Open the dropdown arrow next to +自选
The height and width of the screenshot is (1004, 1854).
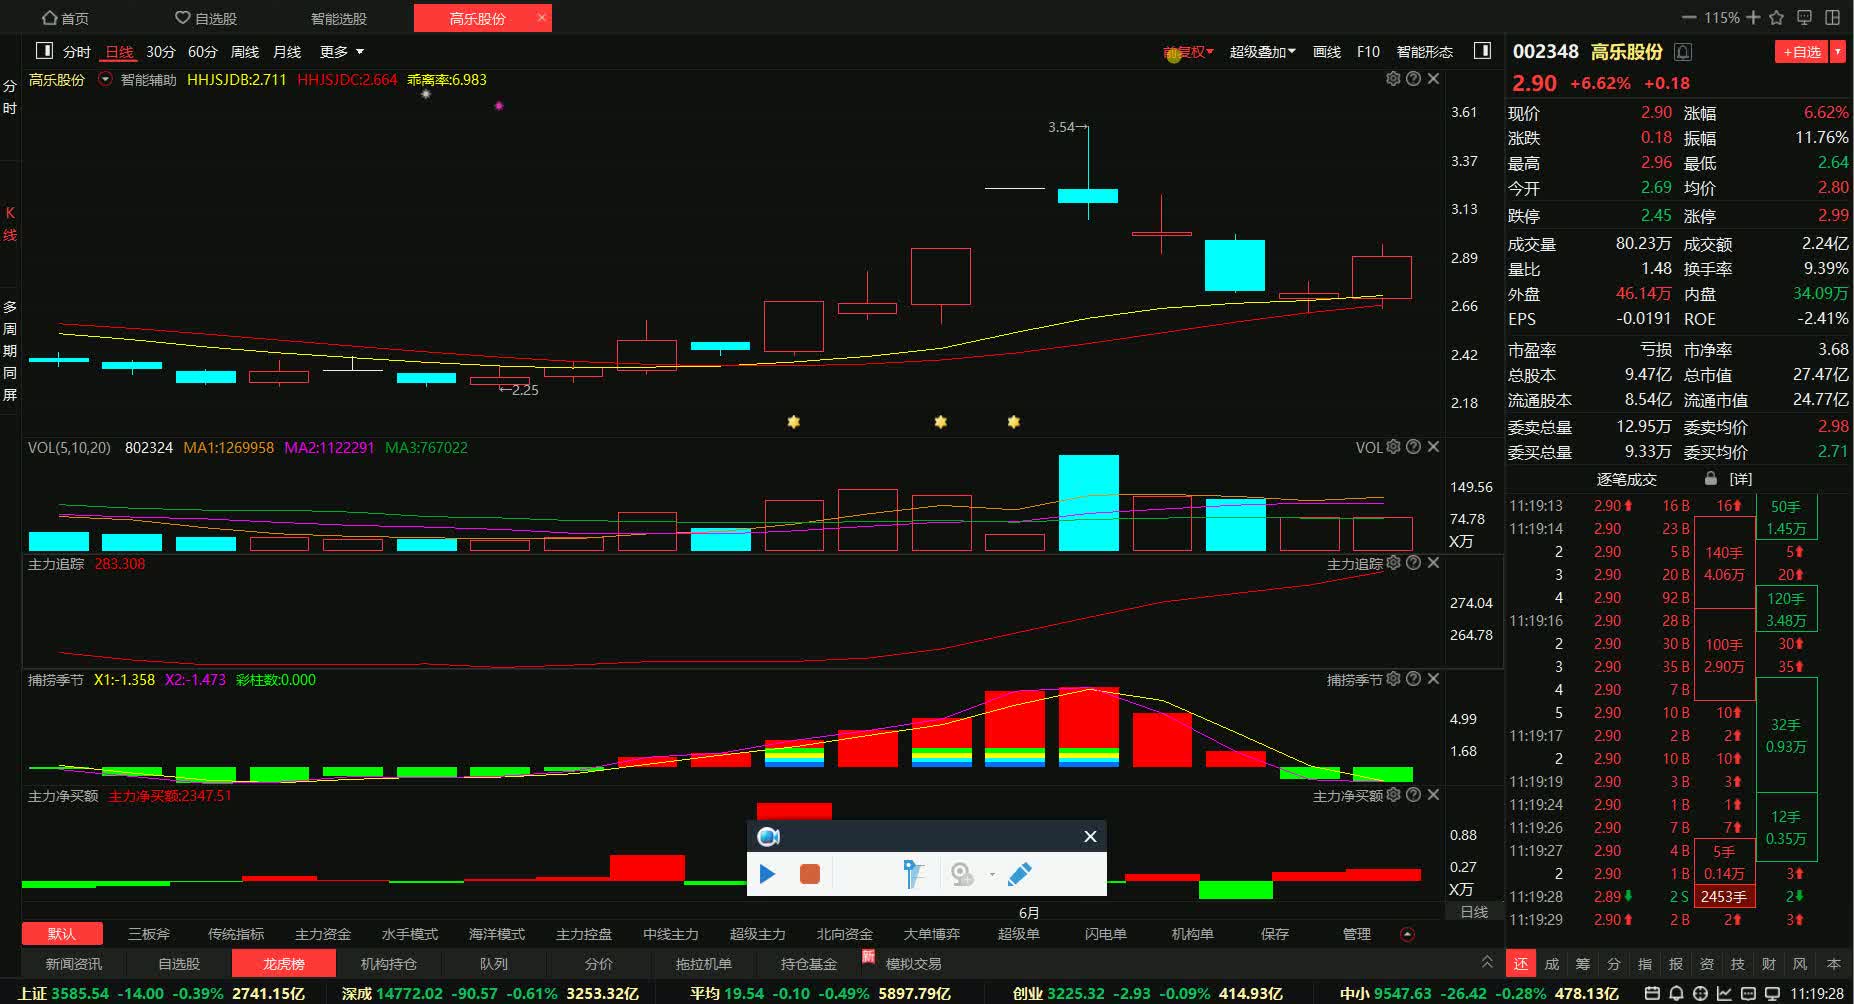(x=1837, y=52)
